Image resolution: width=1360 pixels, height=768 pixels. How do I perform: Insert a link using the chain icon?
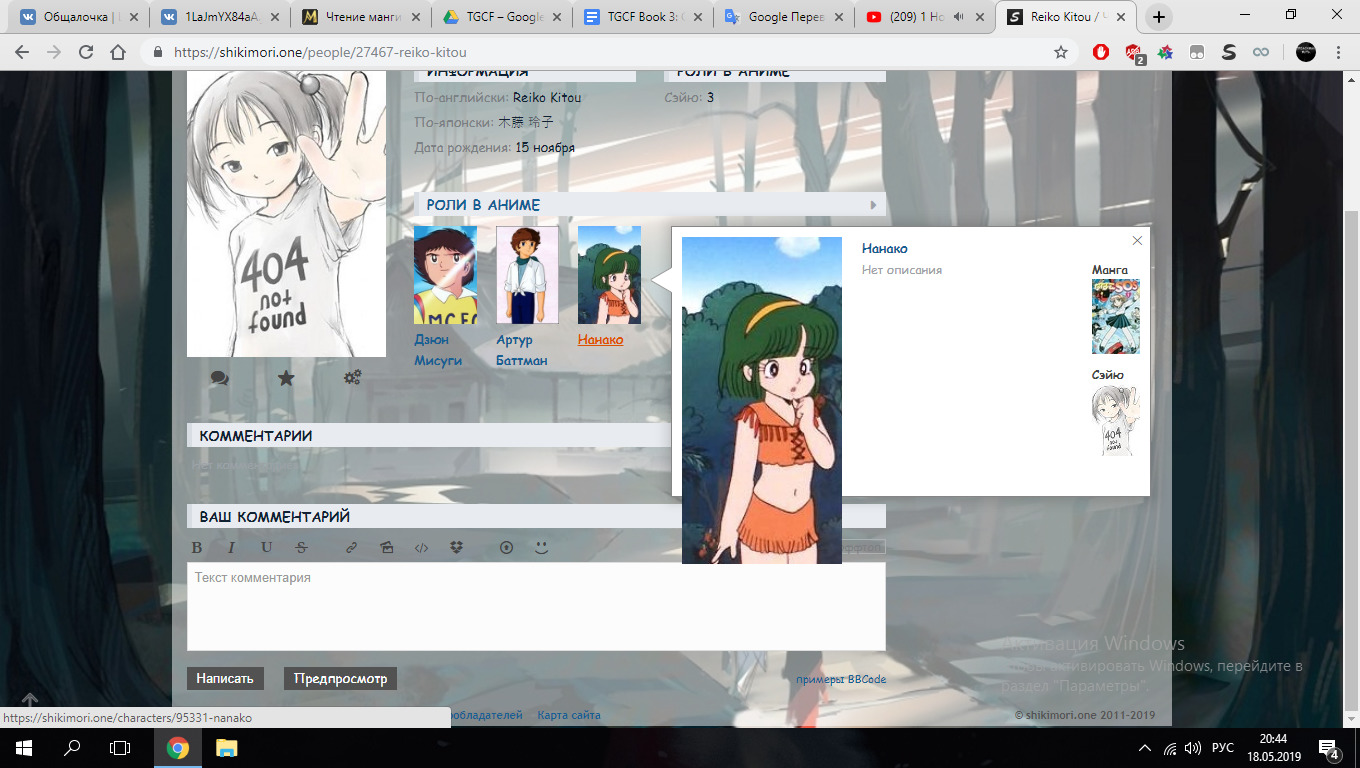(x=351, y=548)
